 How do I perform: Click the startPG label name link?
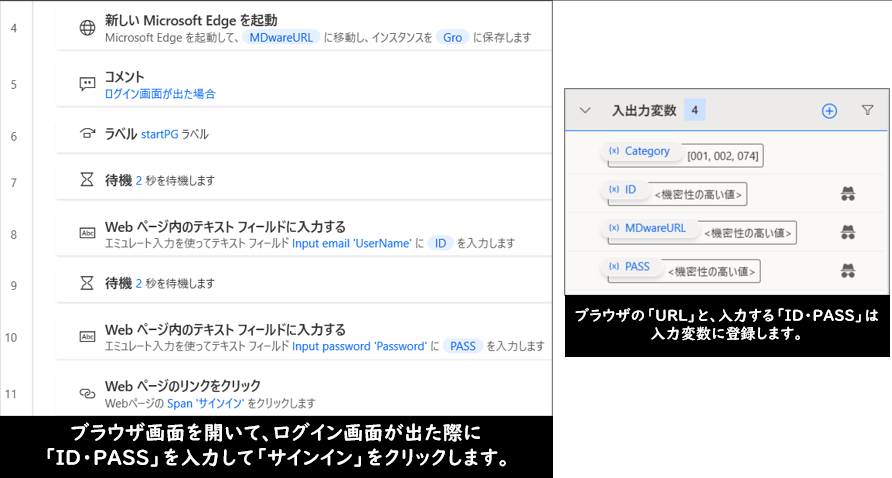(159, 134)
